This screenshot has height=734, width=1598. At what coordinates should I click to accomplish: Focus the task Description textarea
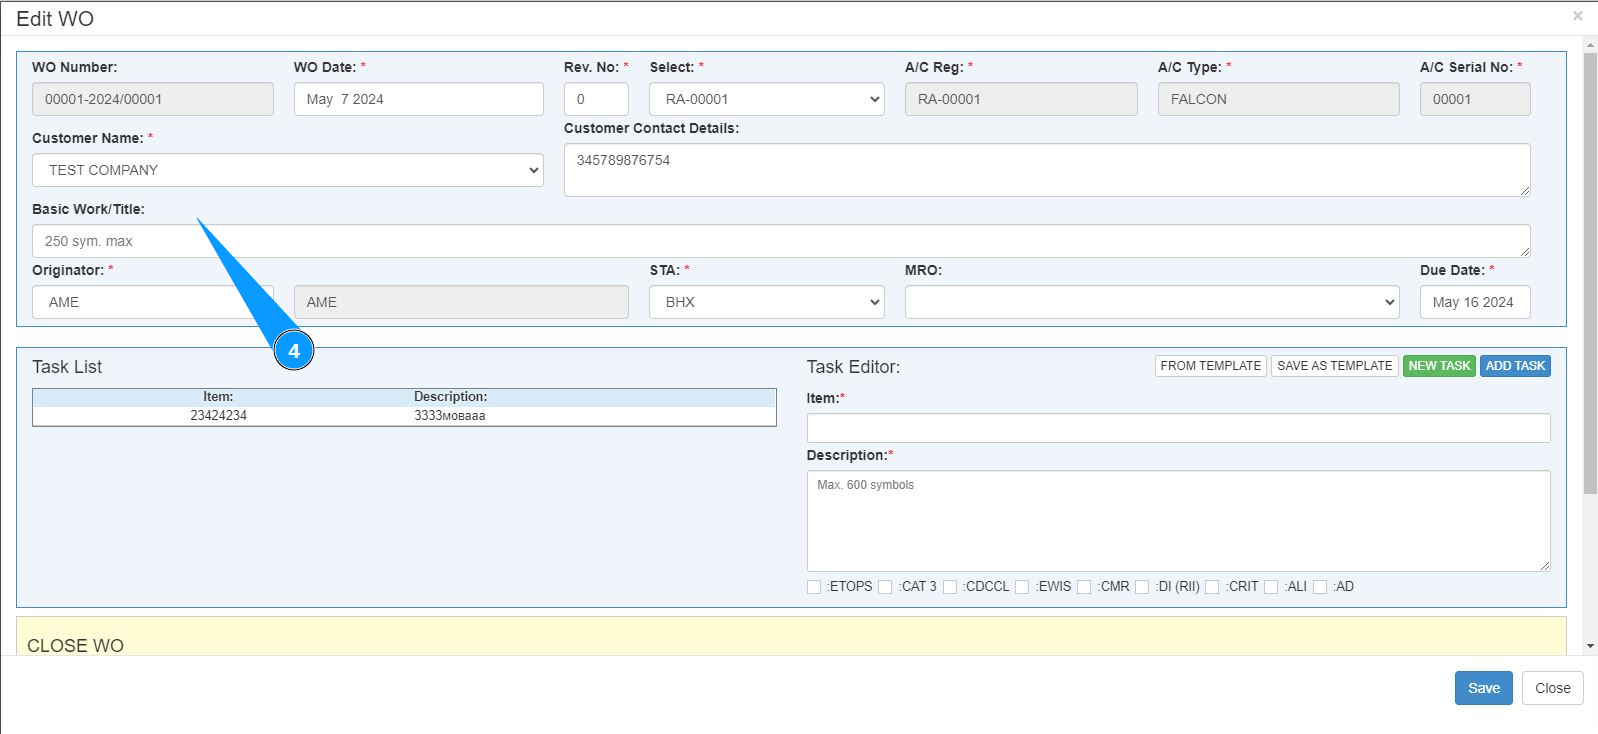click(1178, 521)
